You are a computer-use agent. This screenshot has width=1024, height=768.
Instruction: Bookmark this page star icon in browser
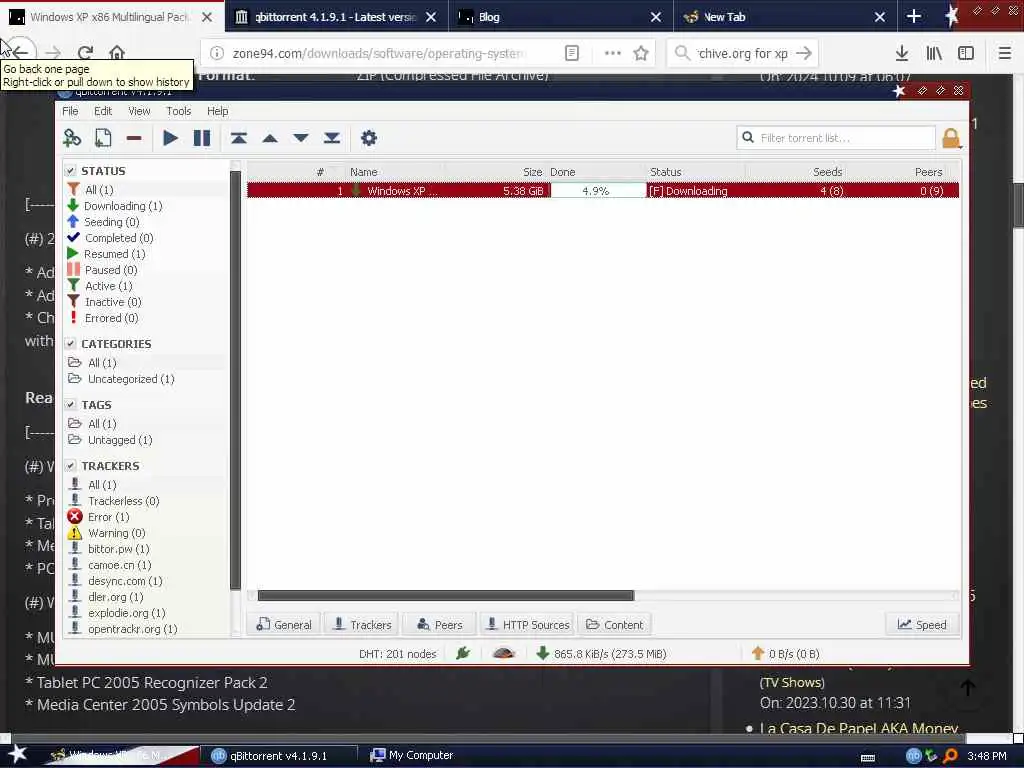coord(641,53)
